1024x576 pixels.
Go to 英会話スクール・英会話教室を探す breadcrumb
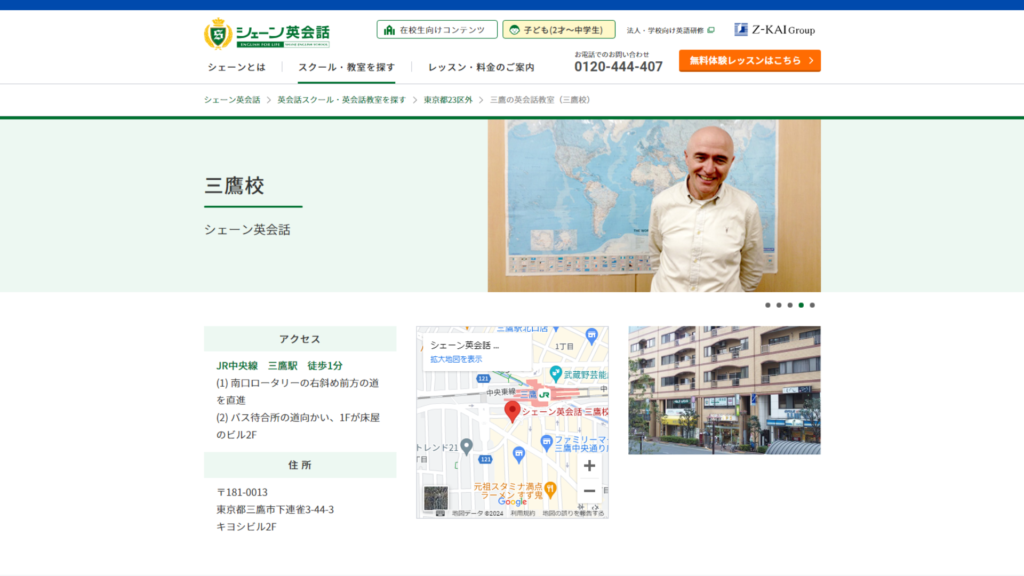pyautogui.click(x=342, y=100)
